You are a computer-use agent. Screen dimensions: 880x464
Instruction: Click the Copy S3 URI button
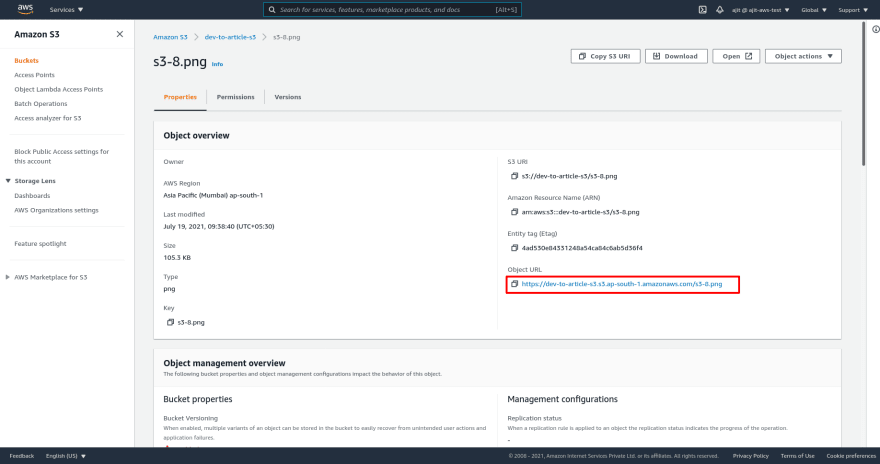tap(606, 56)
